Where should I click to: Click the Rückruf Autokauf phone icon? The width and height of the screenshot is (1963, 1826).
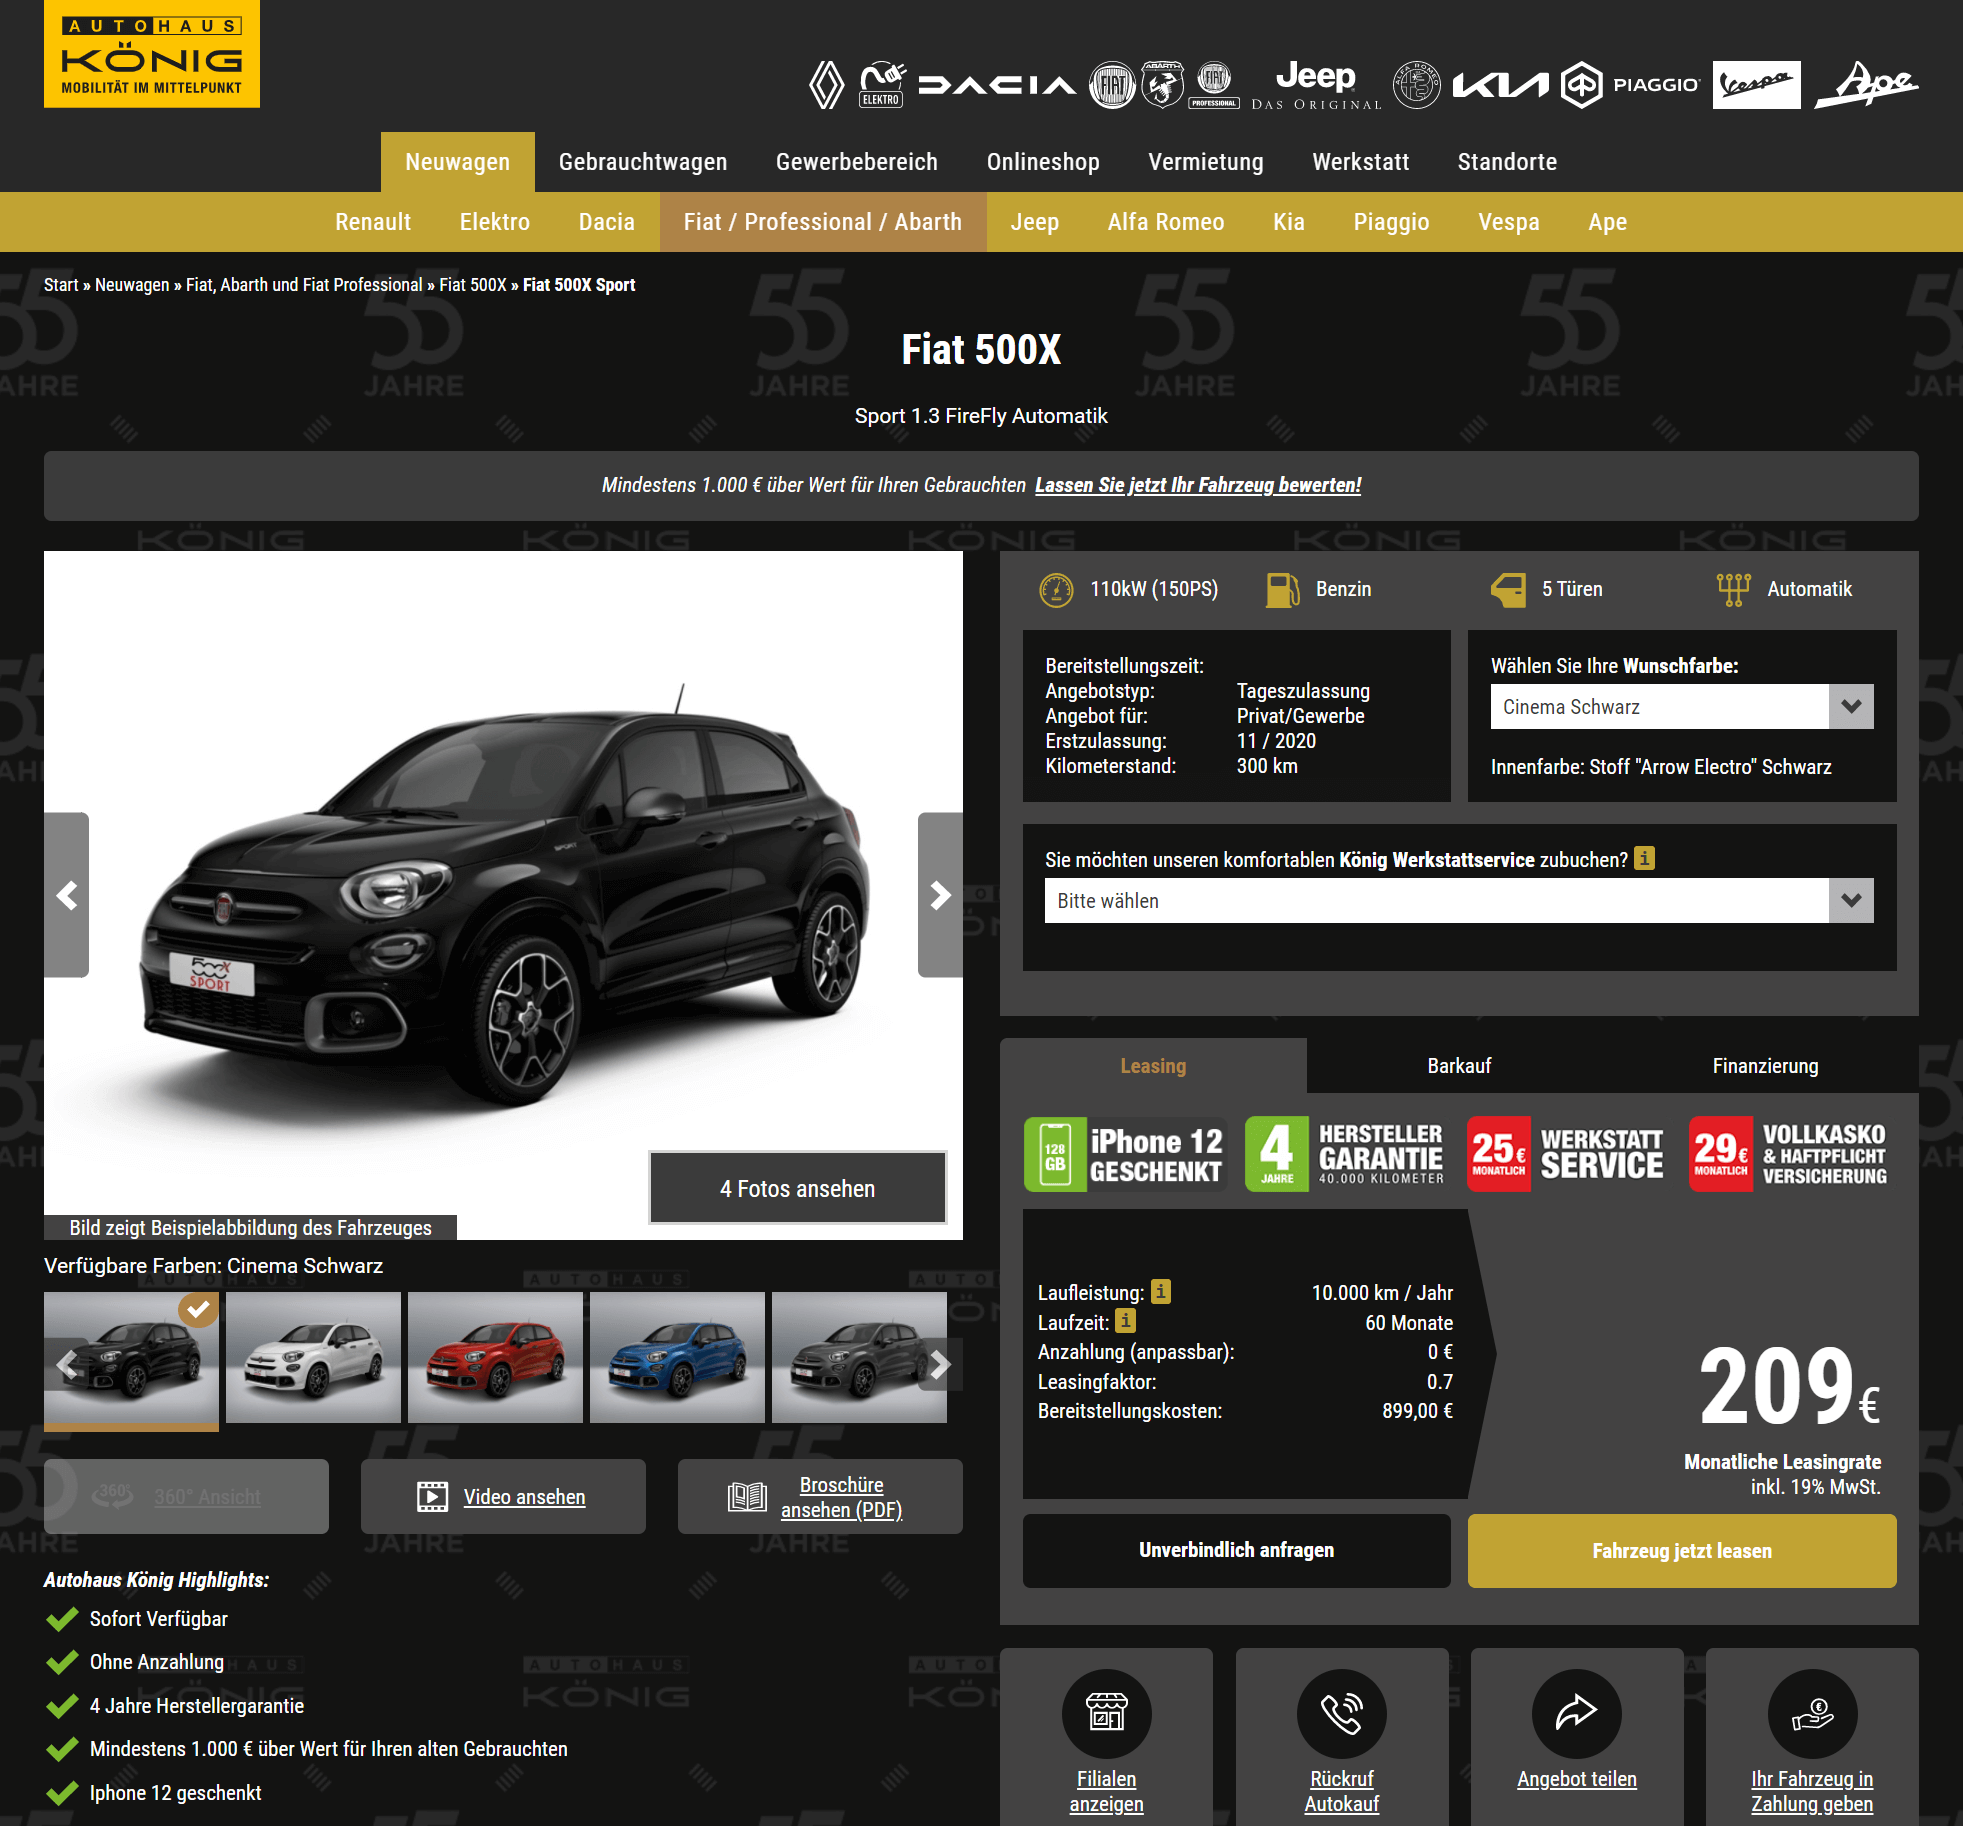click(1342, 1713)
